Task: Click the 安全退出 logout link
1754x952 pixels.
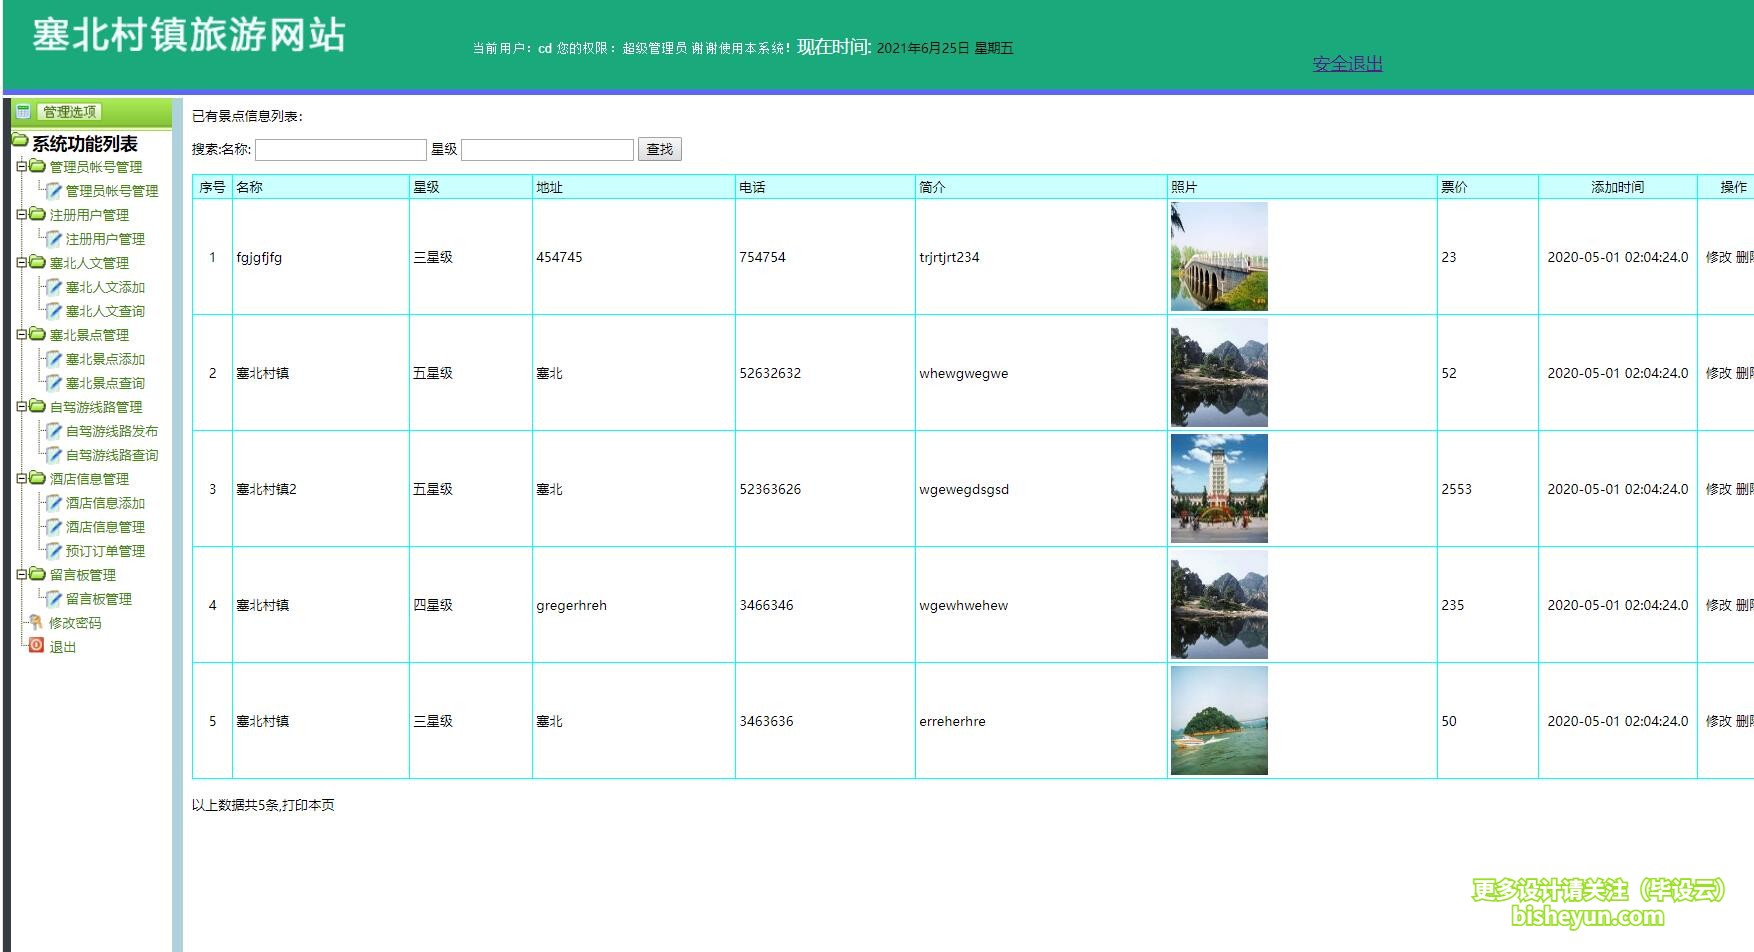Action: [x=1348, y=64]
